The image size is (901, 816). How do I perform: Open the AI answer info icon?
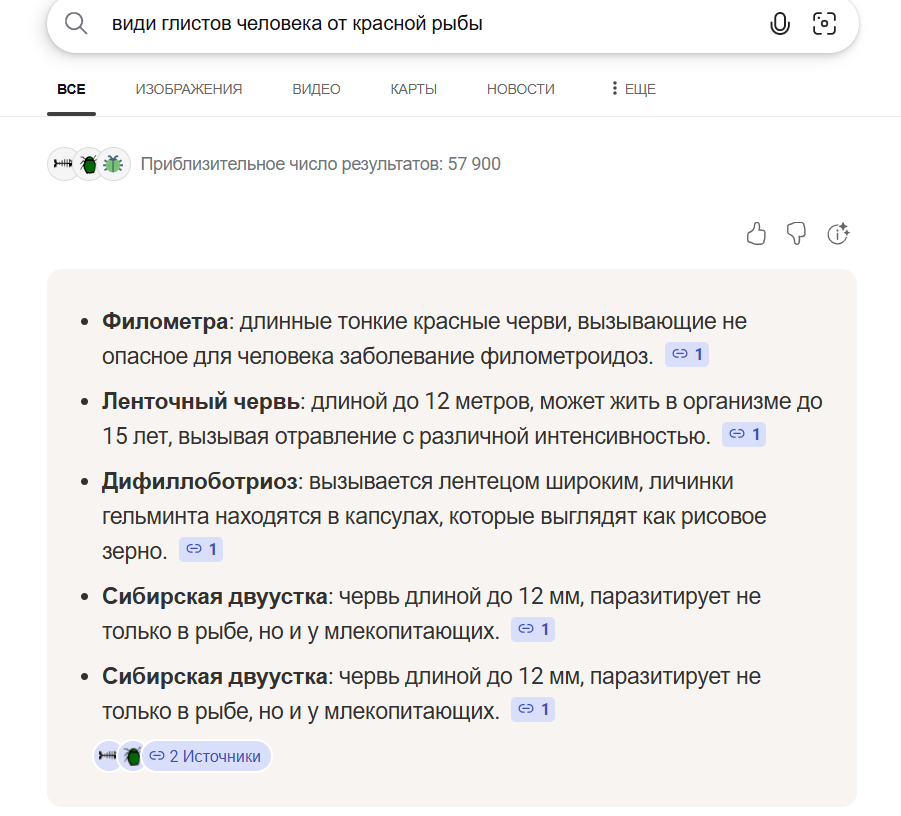tap(838, 234)
